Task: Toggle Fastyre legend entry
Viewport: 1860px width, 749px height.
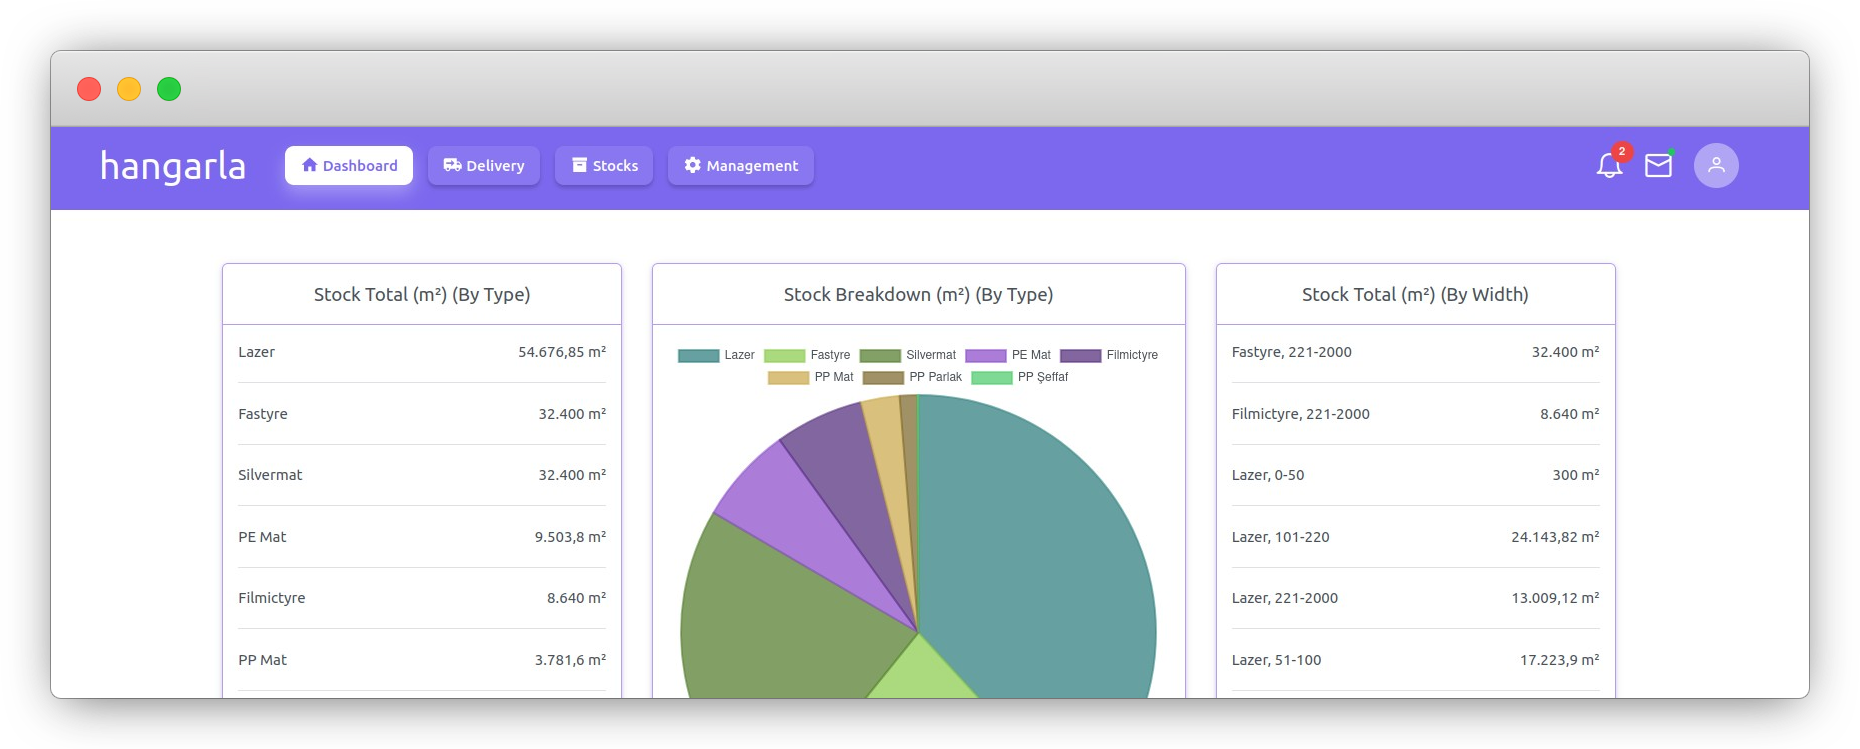Action: tap(807, 355)
